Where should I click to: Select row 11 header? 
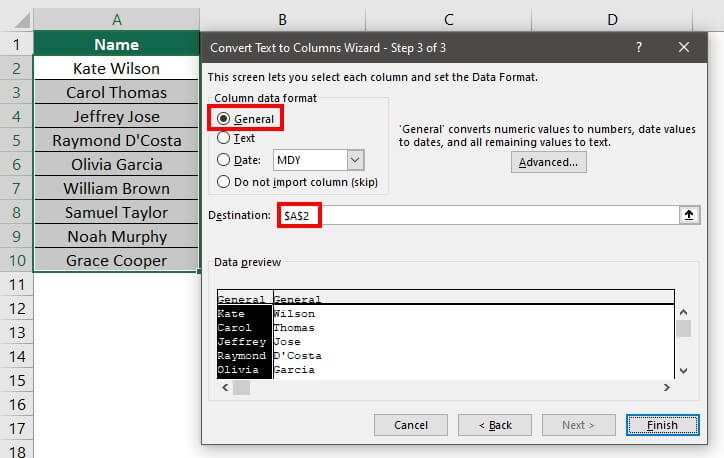click(17, 284)
